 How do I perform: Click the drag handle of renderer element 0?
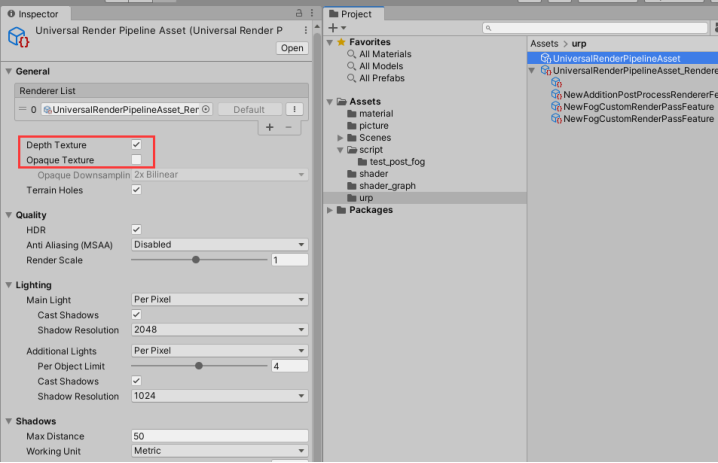[x=22, y=109]
